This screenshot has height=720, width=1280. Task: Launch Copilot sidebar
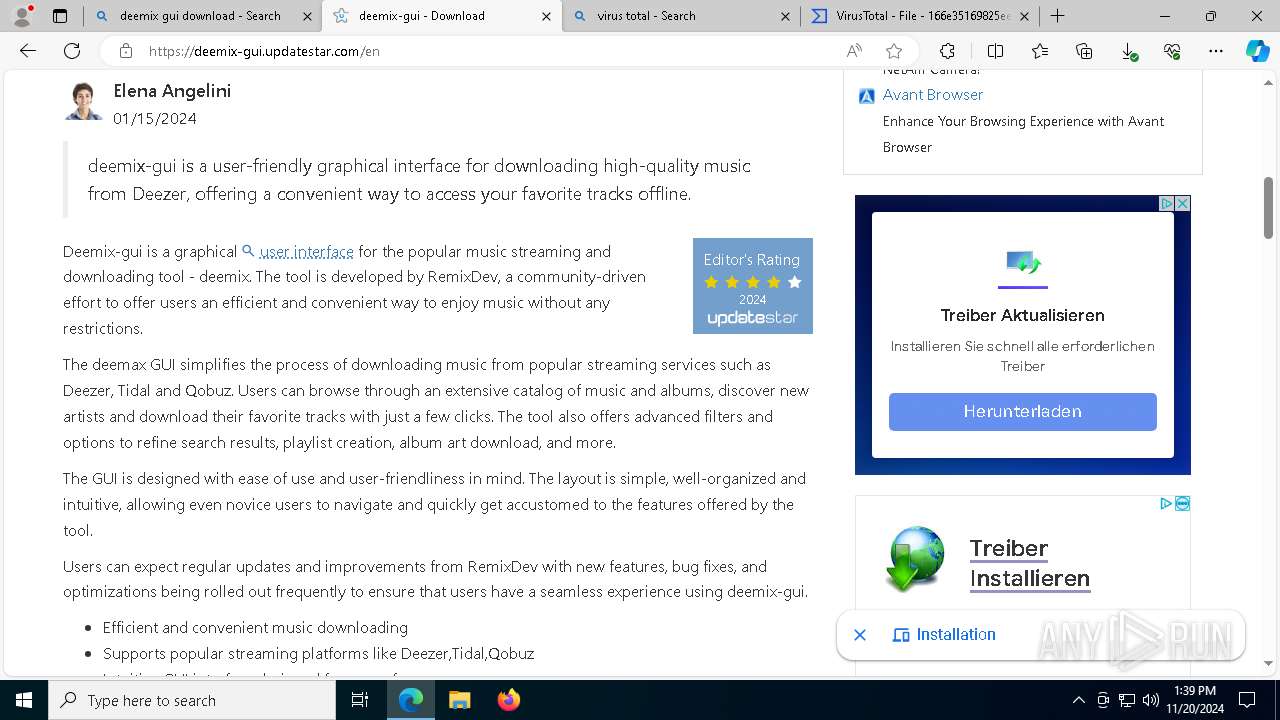click(1257, 51)
